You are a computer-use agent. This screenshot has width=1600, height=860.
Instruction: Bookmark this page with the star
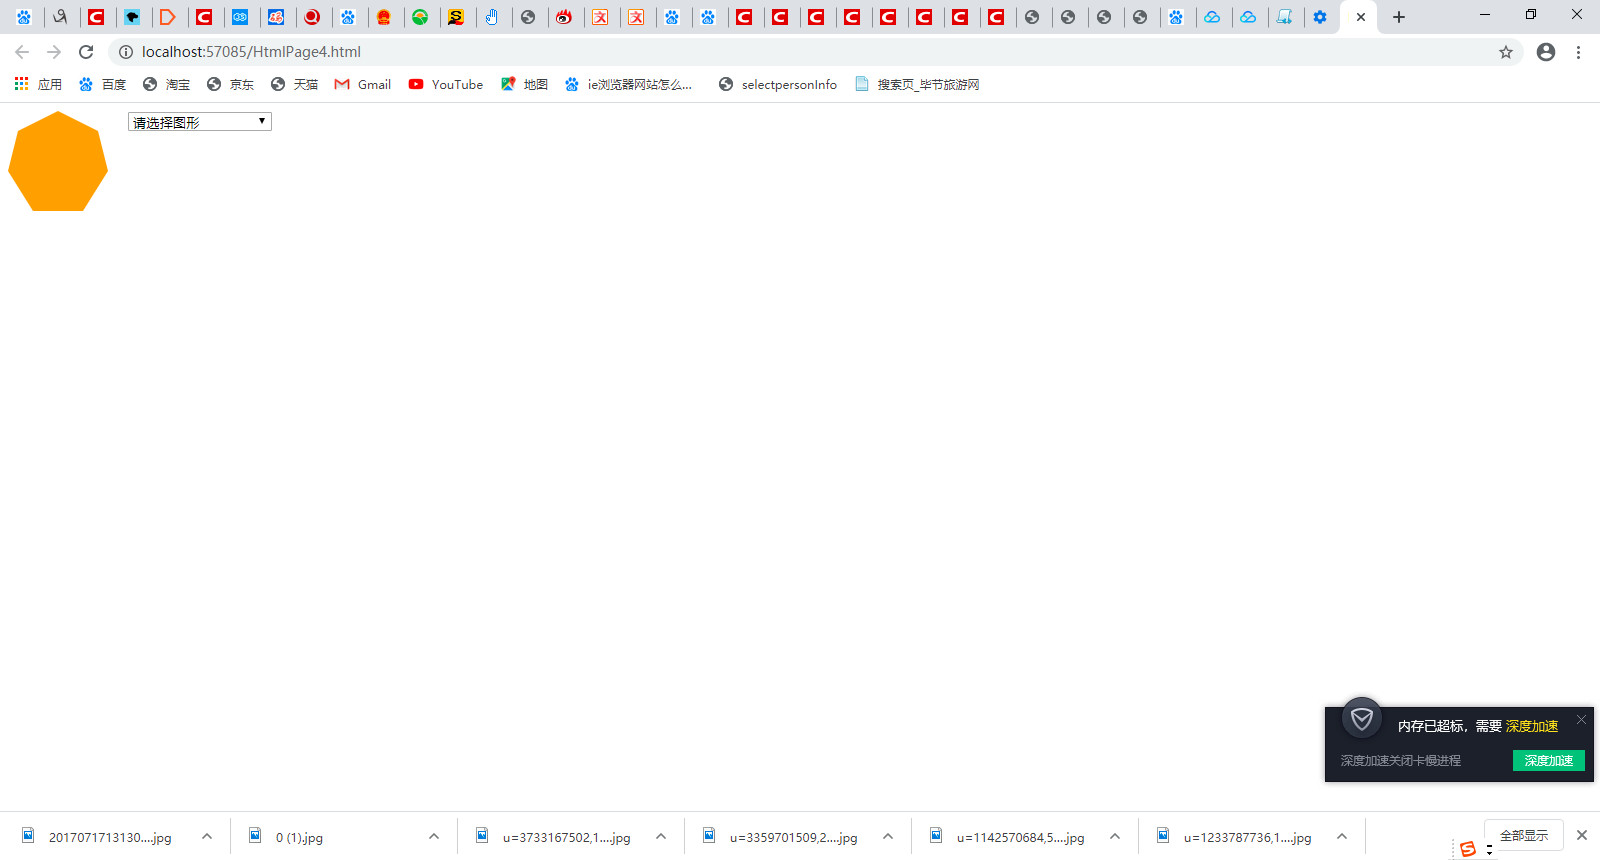click(1506, 52)
